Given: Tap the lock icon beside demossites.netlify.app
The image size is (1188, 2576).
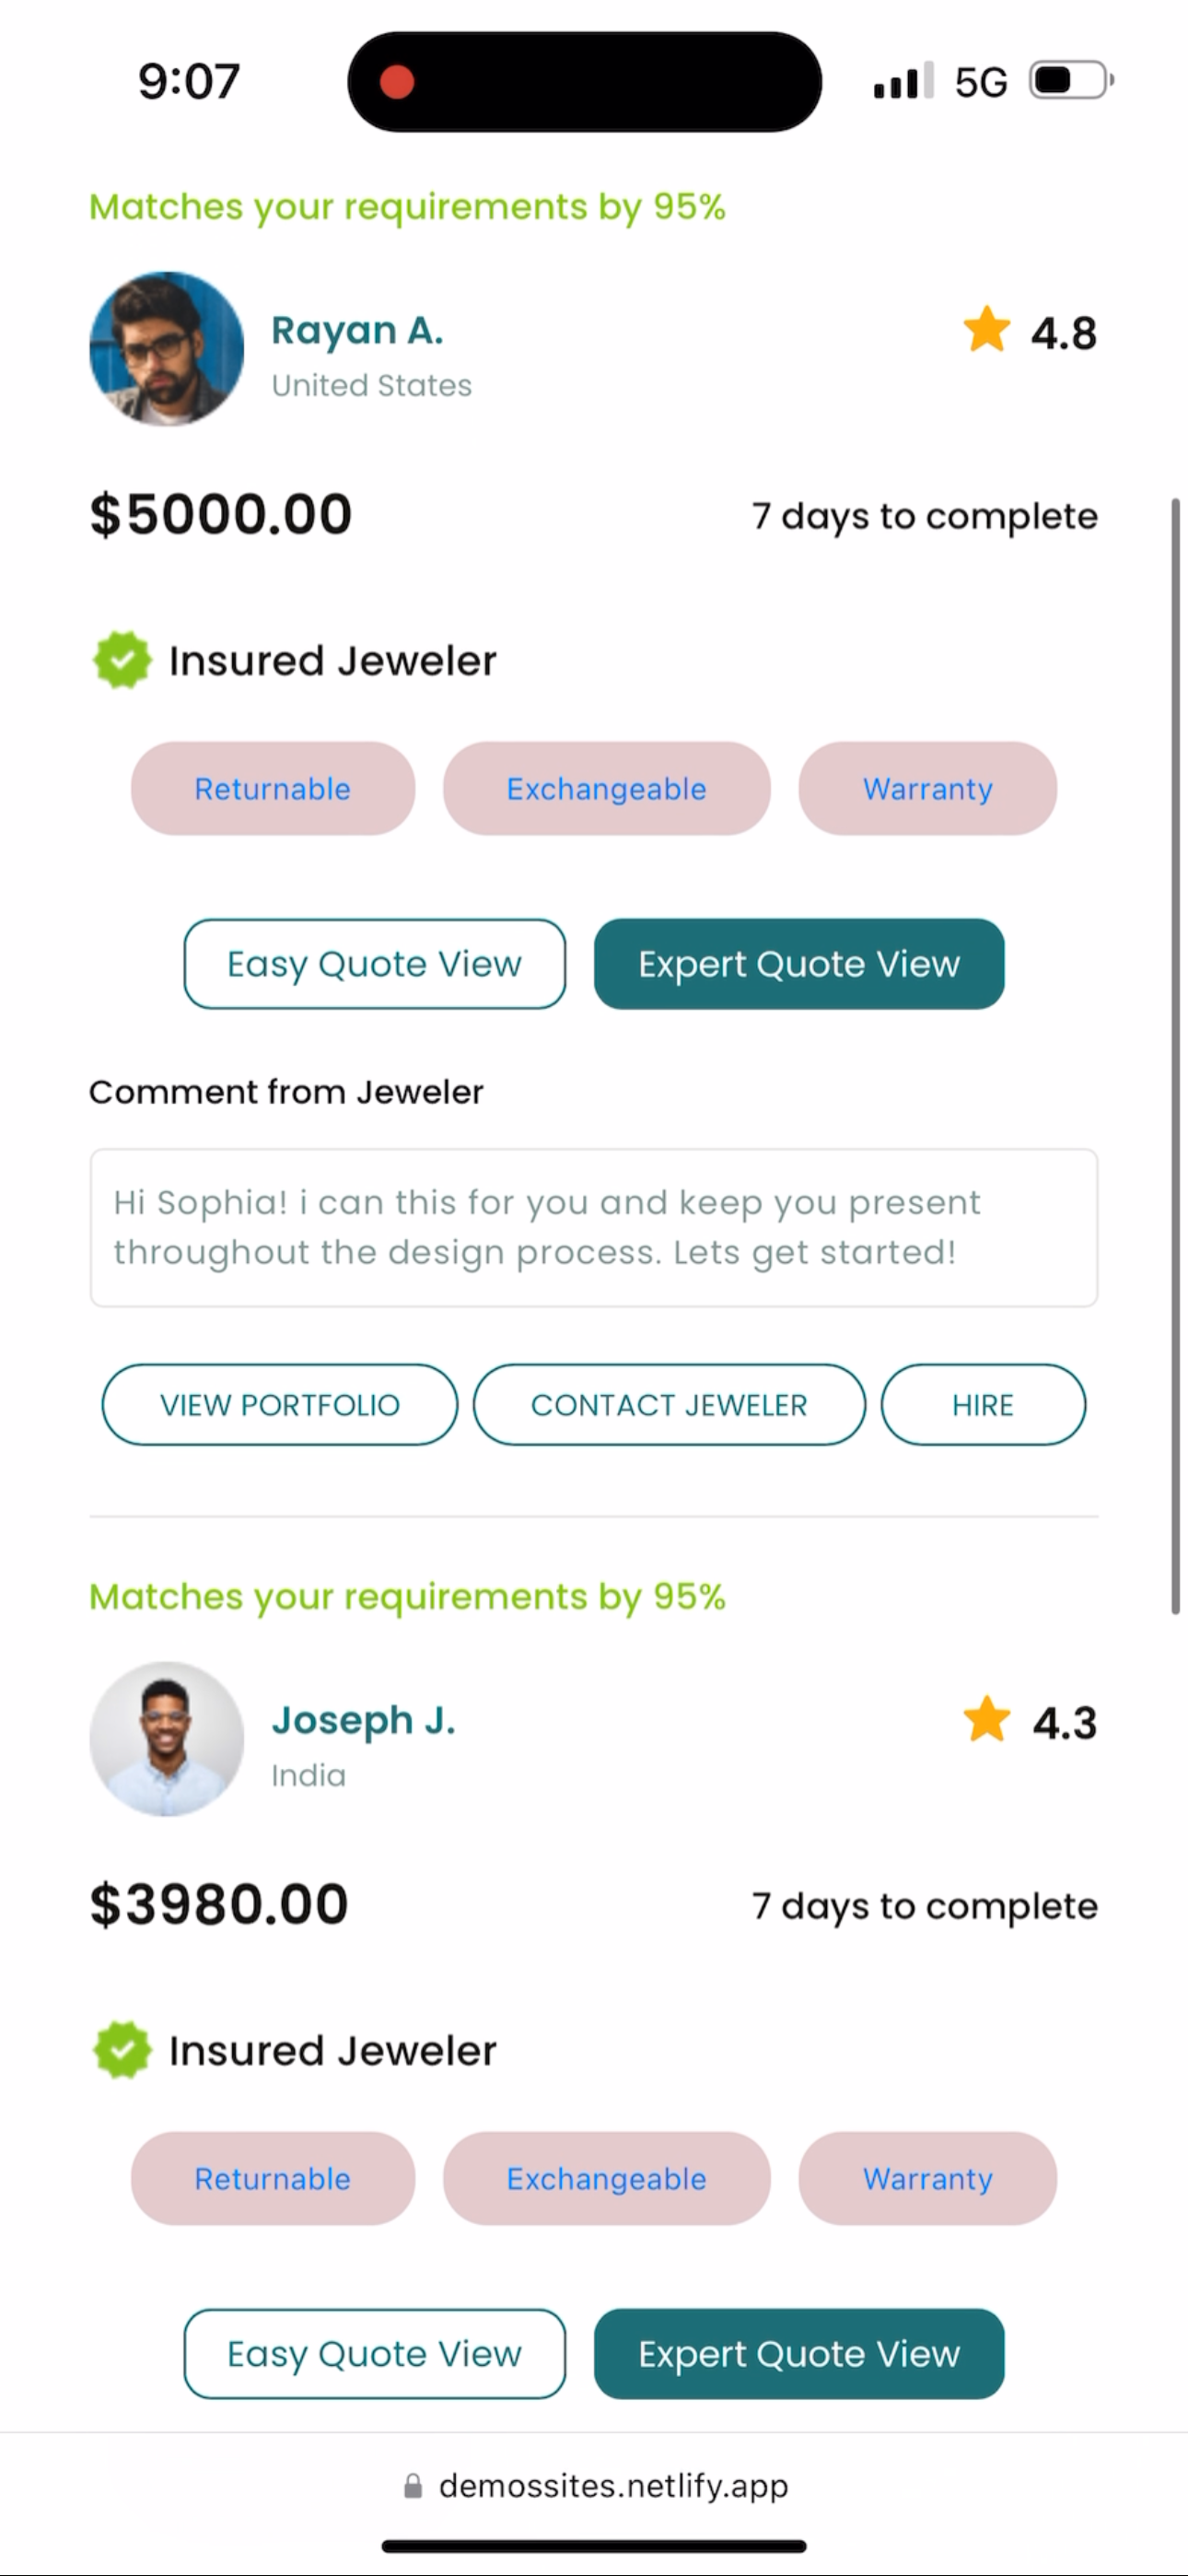Looking at the screenshot, I should pos(412,2486).
